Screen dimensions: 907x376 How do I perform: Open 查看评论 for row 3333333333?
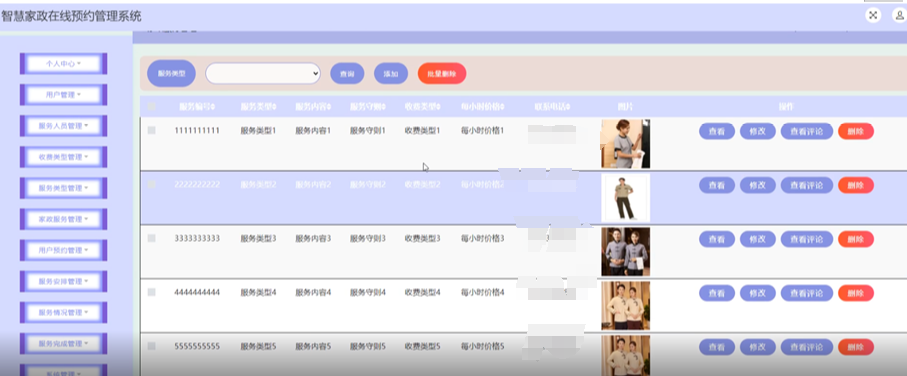807,239
